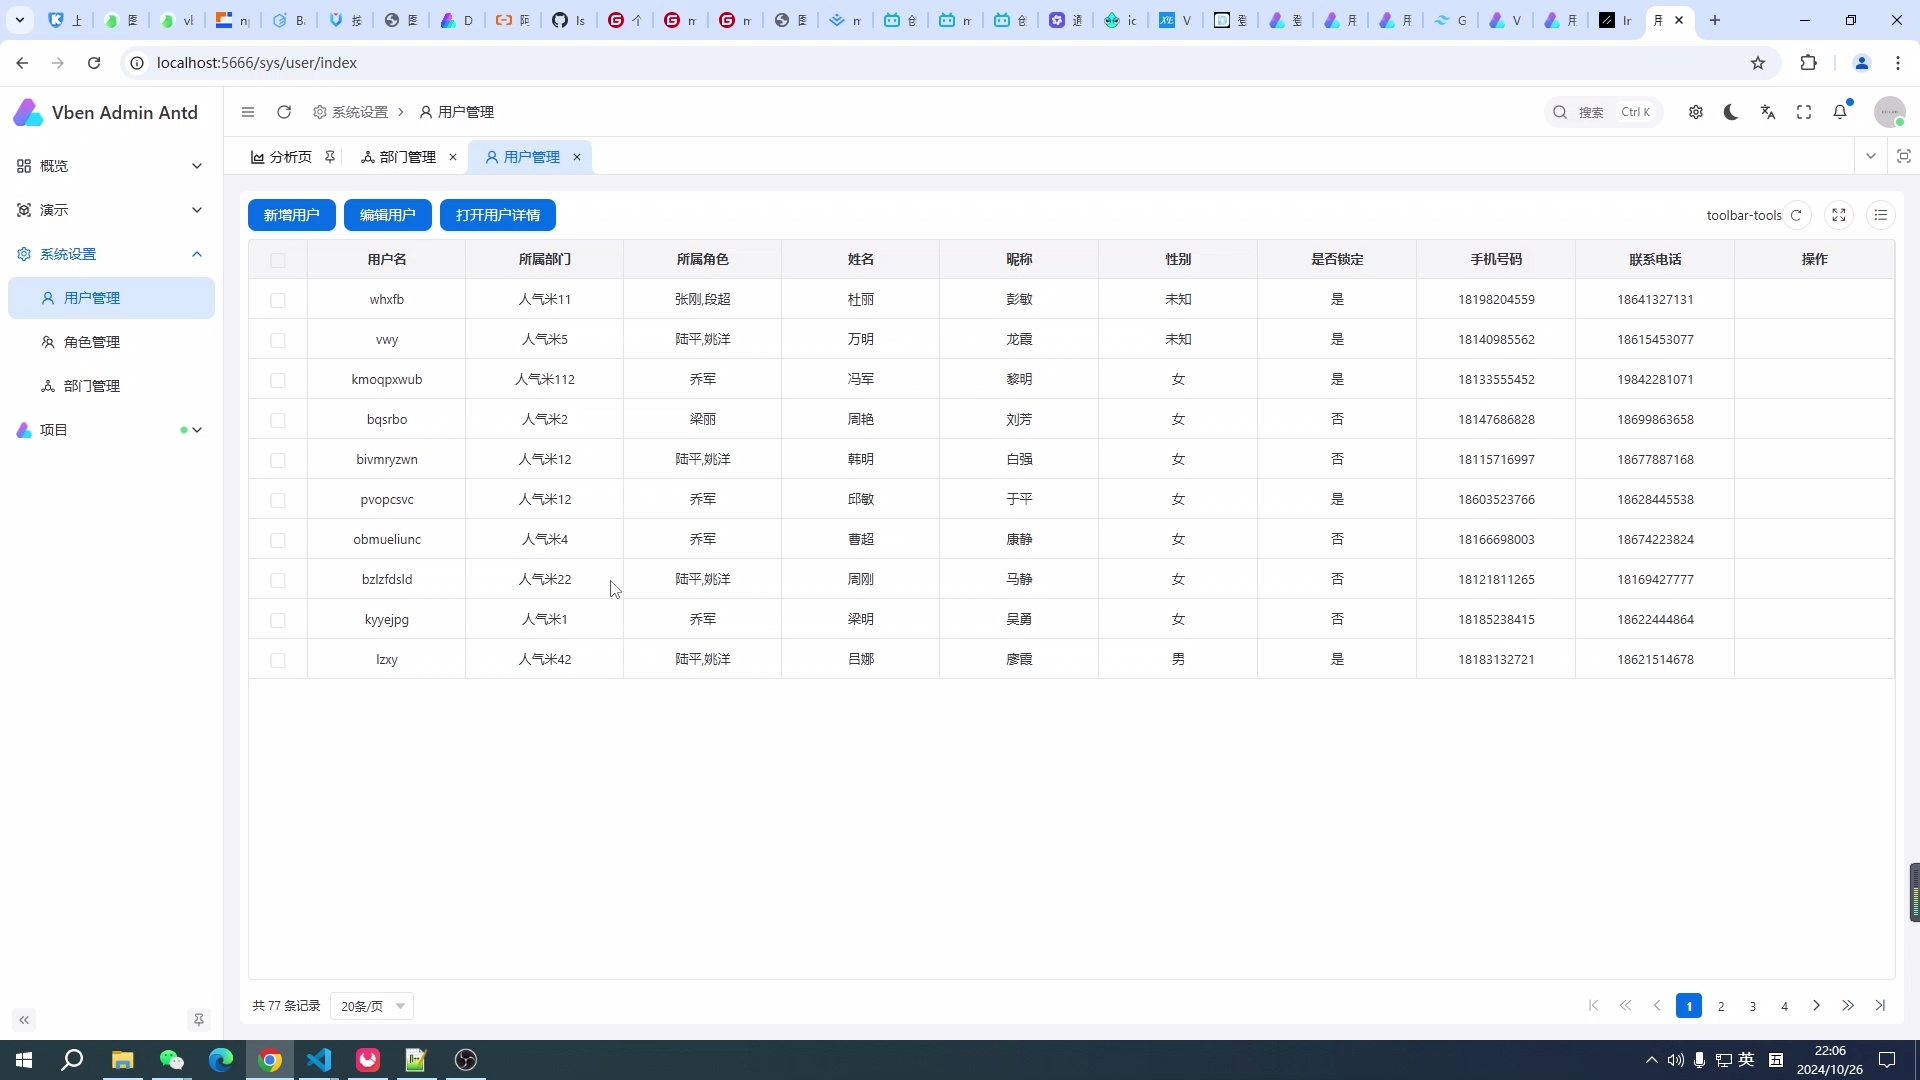Check the select-all checkbox in the table header
Image resolution: width=1920 pixels, height=1080 pixels.
click(278, 260)
